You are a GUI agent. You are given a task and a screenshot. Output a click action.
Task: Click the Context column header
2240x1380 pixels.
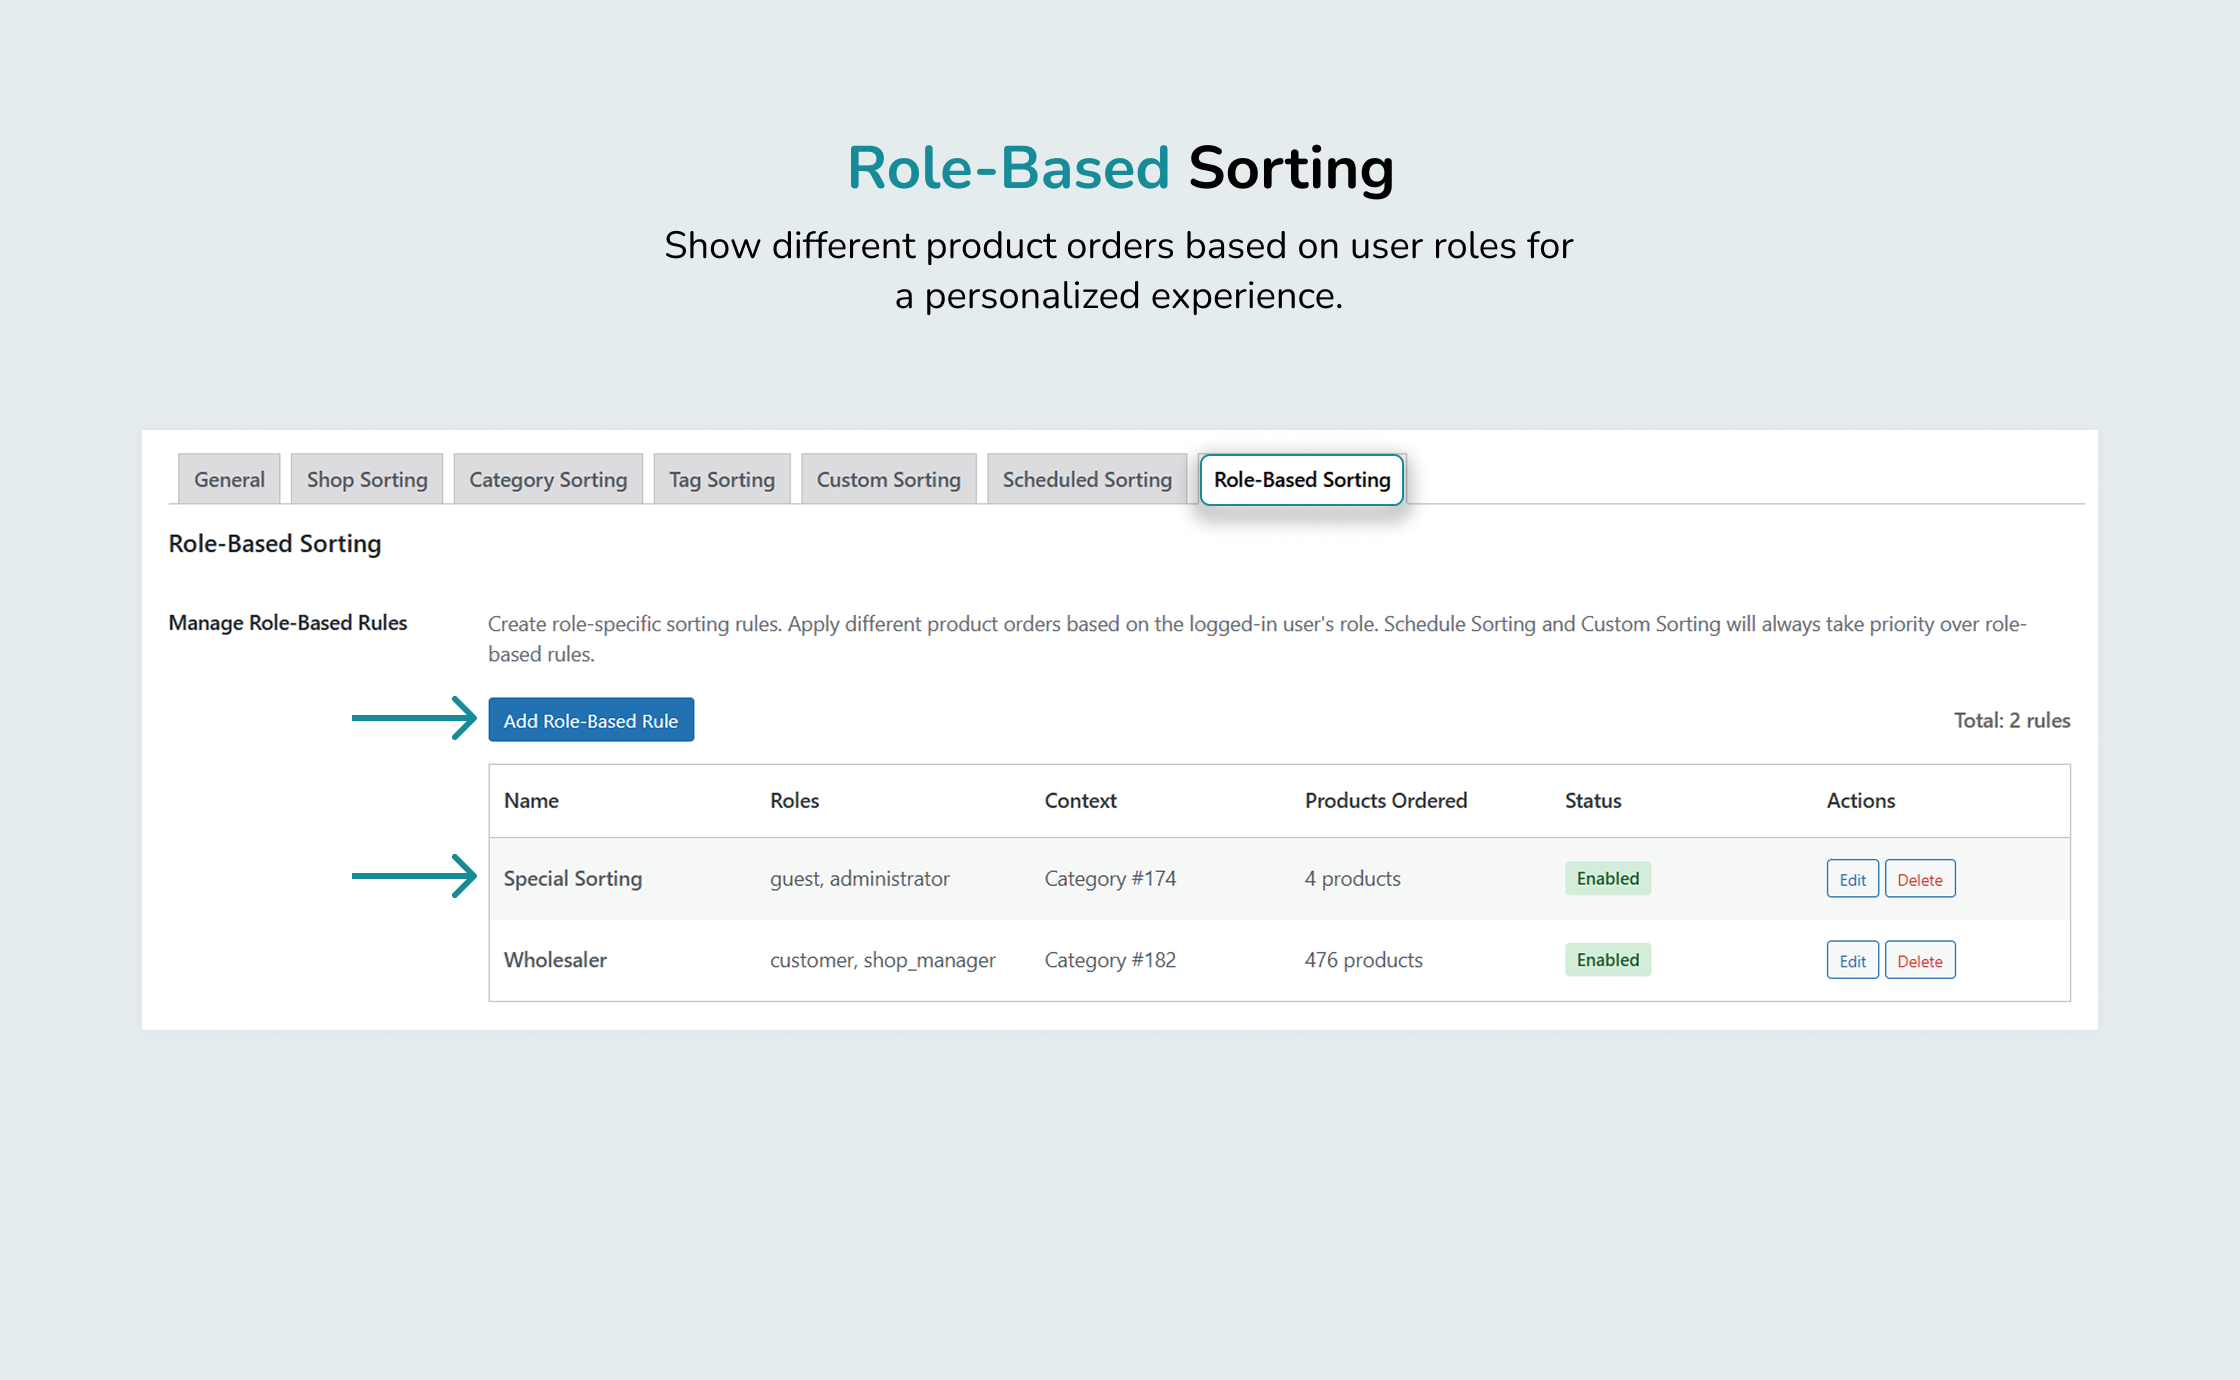(1080, 800)
